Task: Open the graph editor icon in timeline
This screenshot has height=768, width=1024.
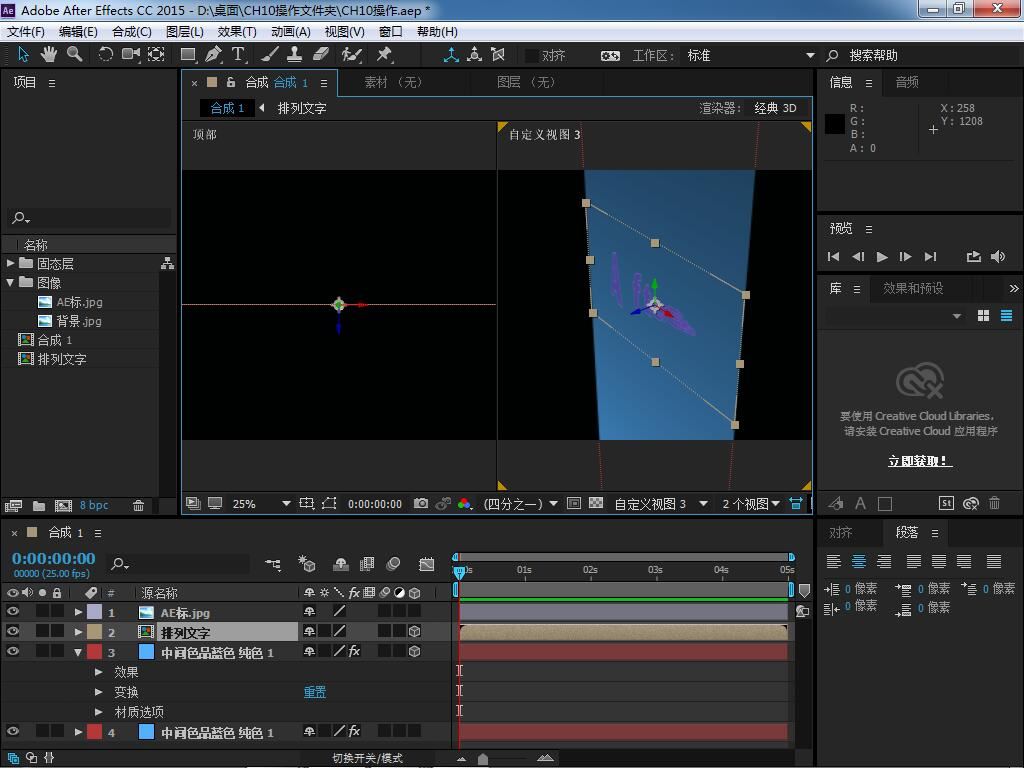Action: (426, 564)
